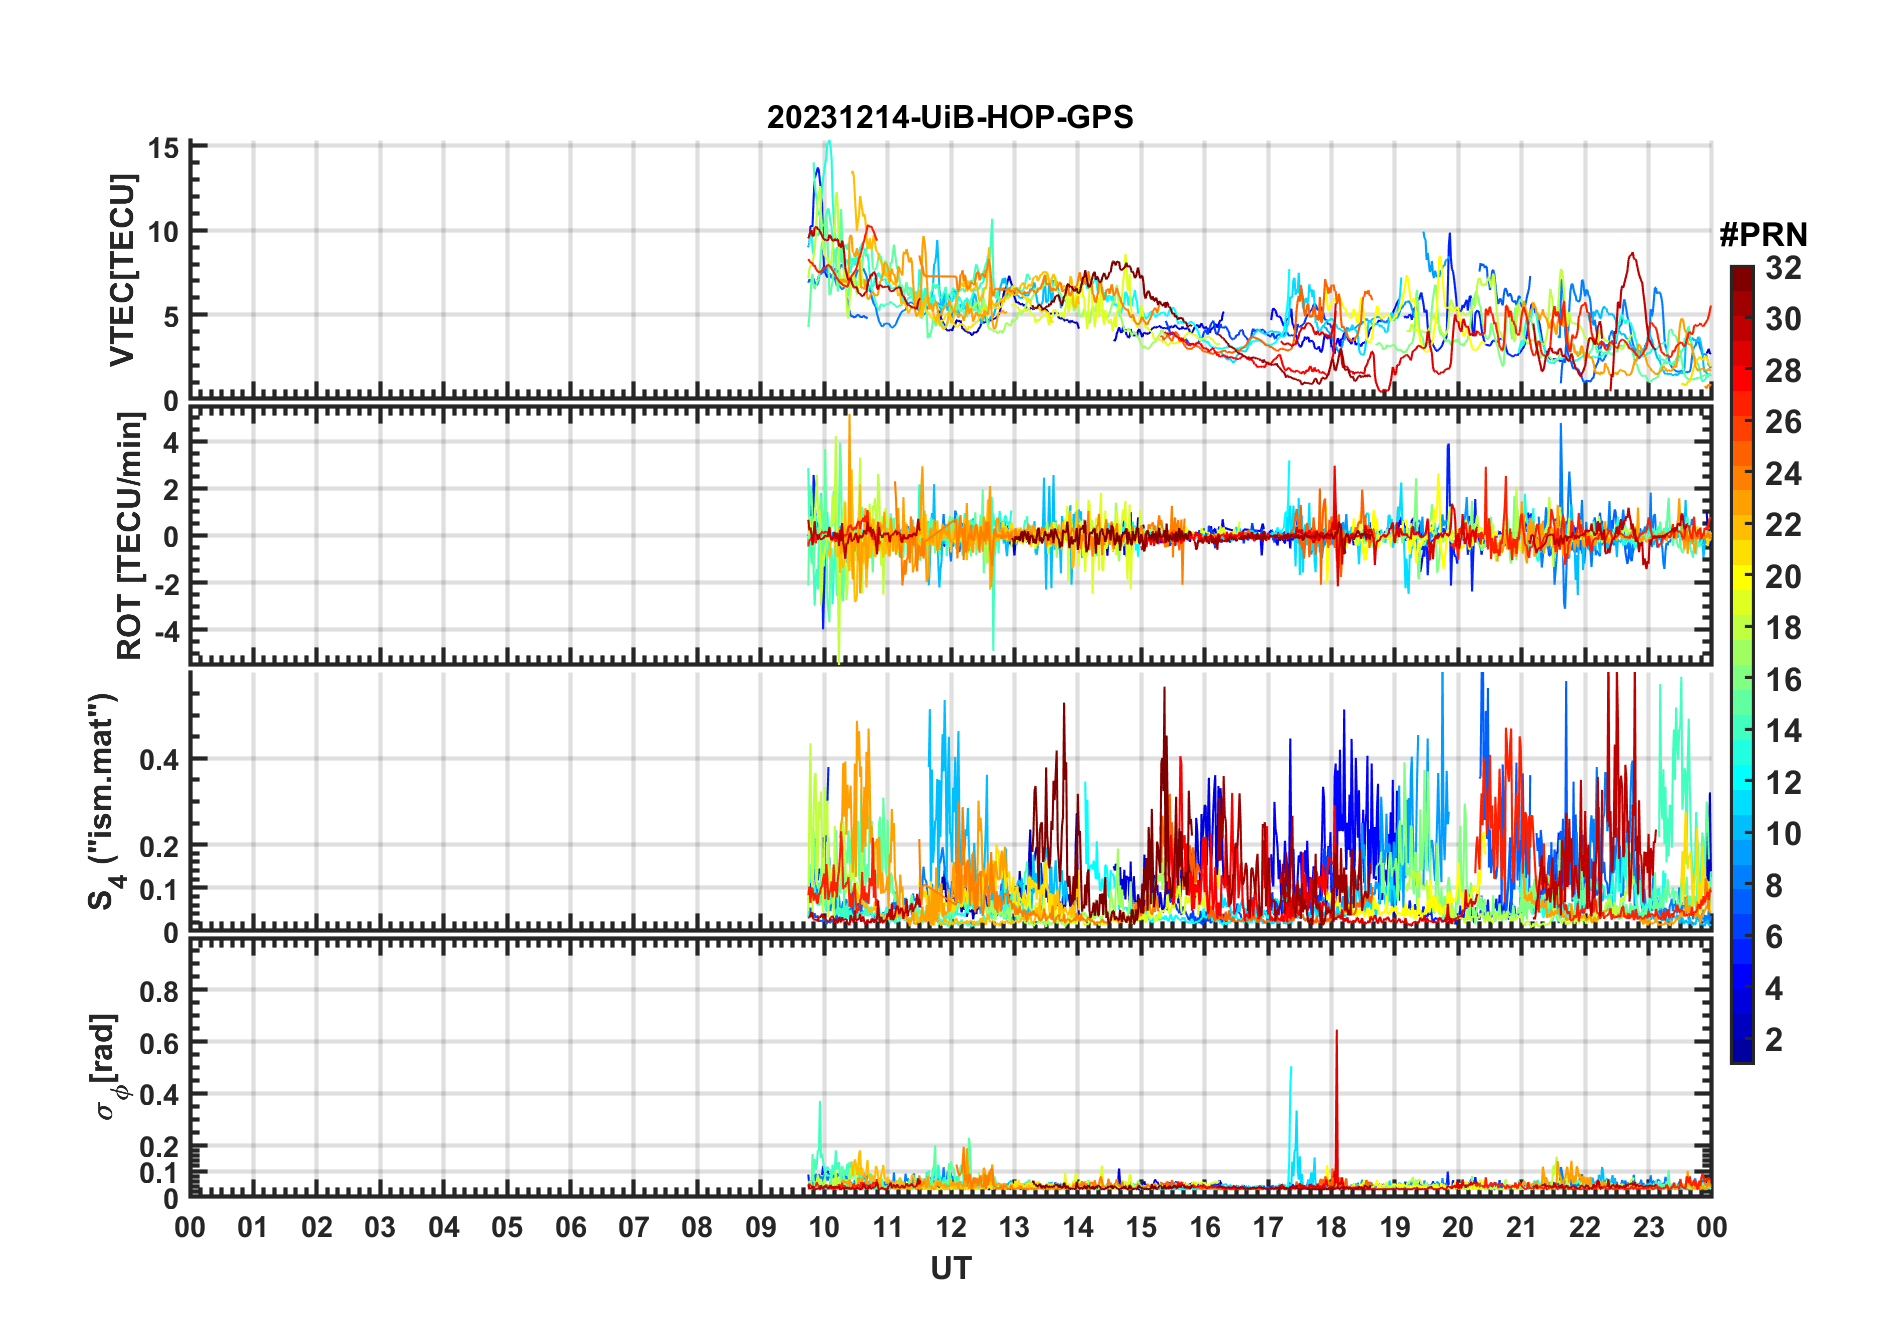Click ROT y-axis tick "4"

pos(171,442)
